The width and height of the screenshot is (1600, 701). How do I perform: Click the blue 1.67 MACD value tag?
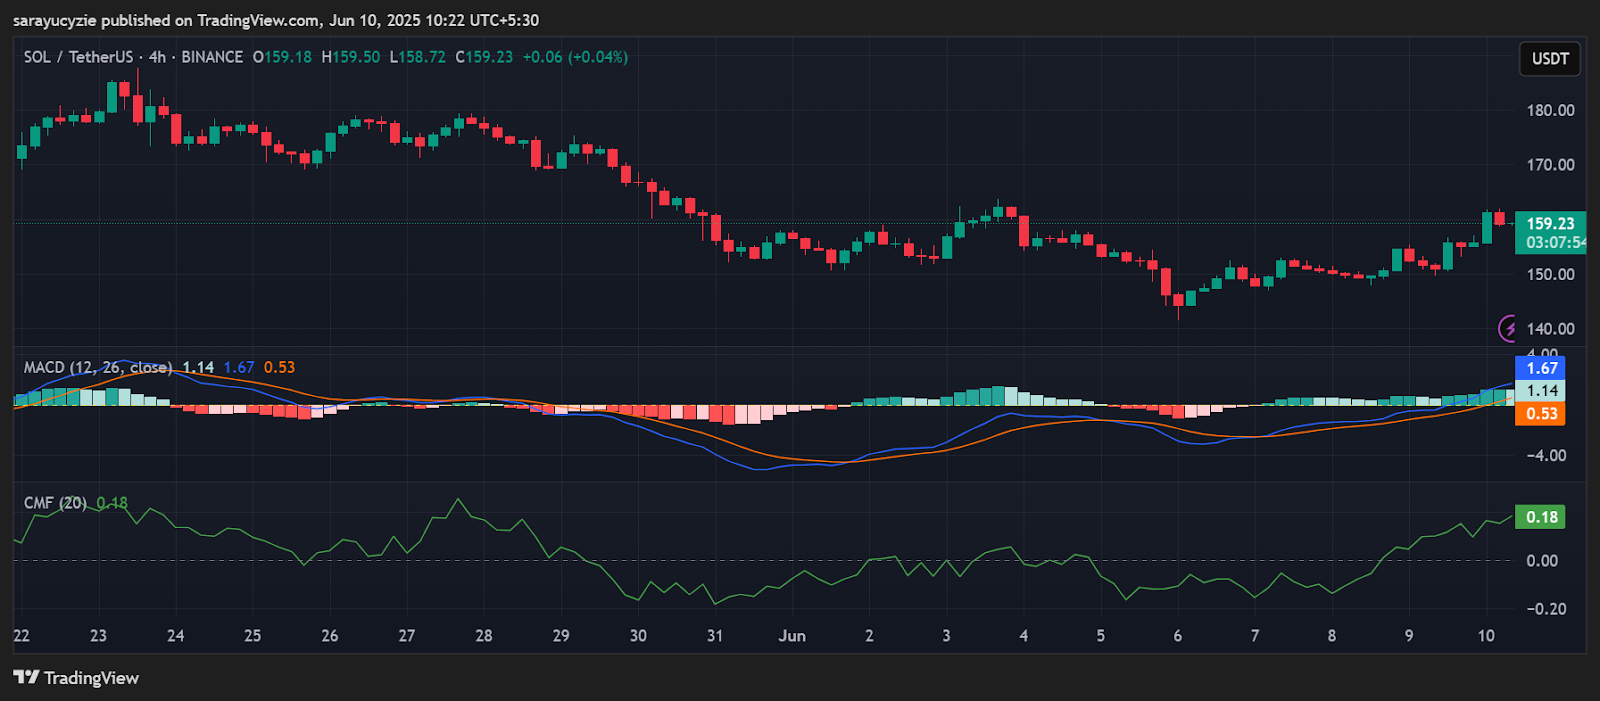1541,368
